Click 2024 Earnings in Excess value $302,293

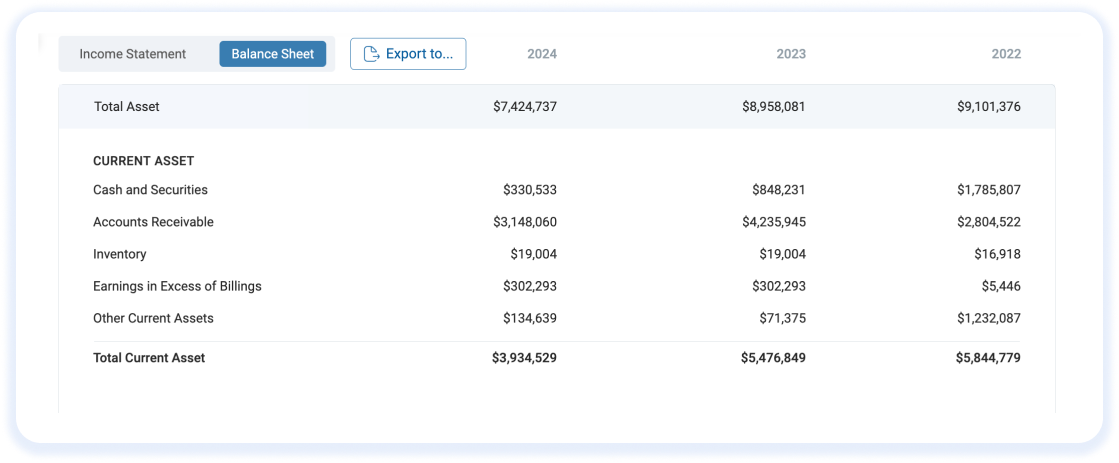530,286
